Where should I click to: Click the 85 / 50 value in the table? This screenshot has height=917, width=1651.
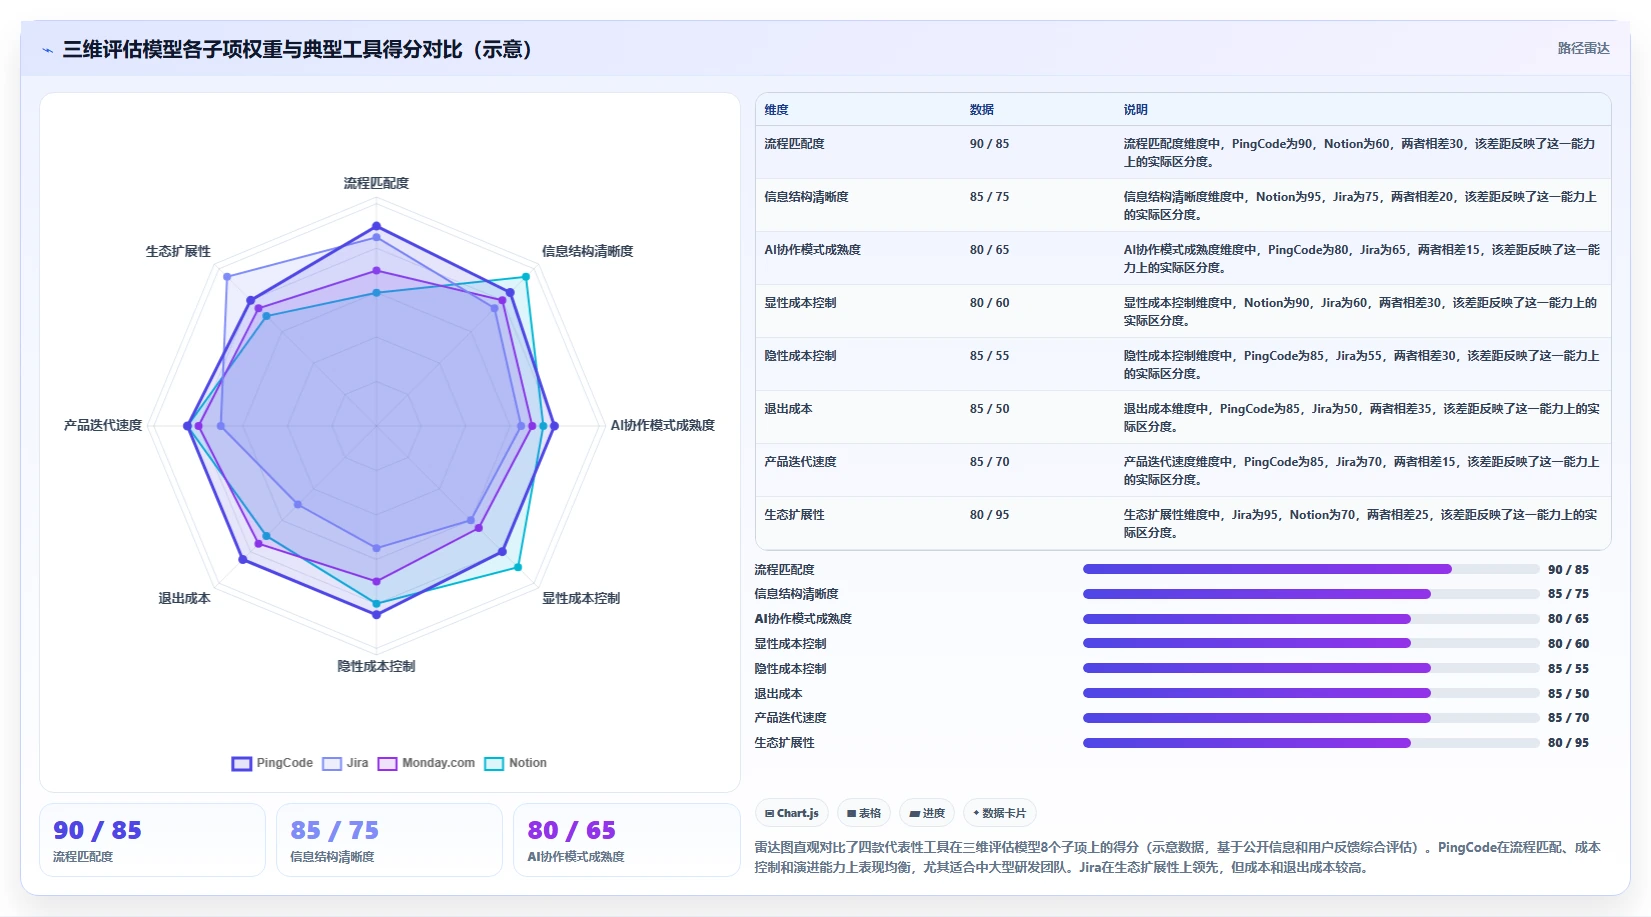point(990,409)
